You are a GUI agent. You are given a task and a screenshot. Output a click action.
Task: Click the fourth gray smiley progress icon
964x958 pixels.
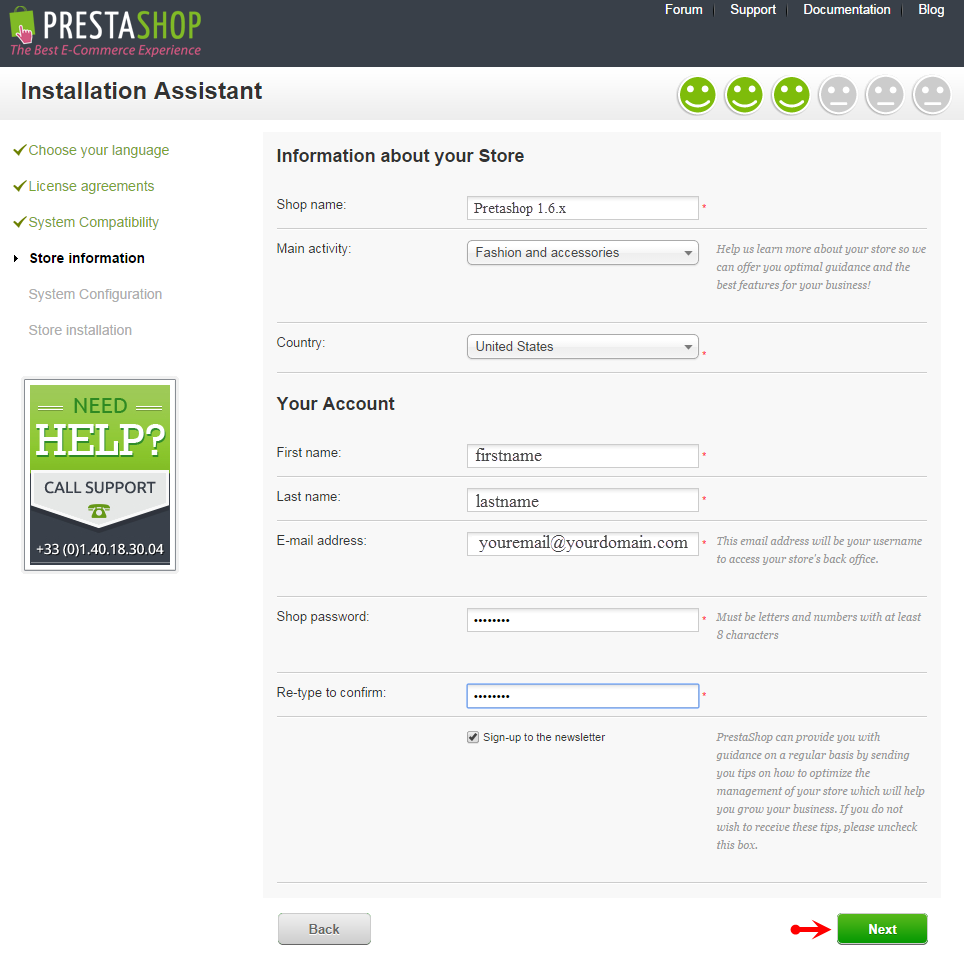coord(838,95)
